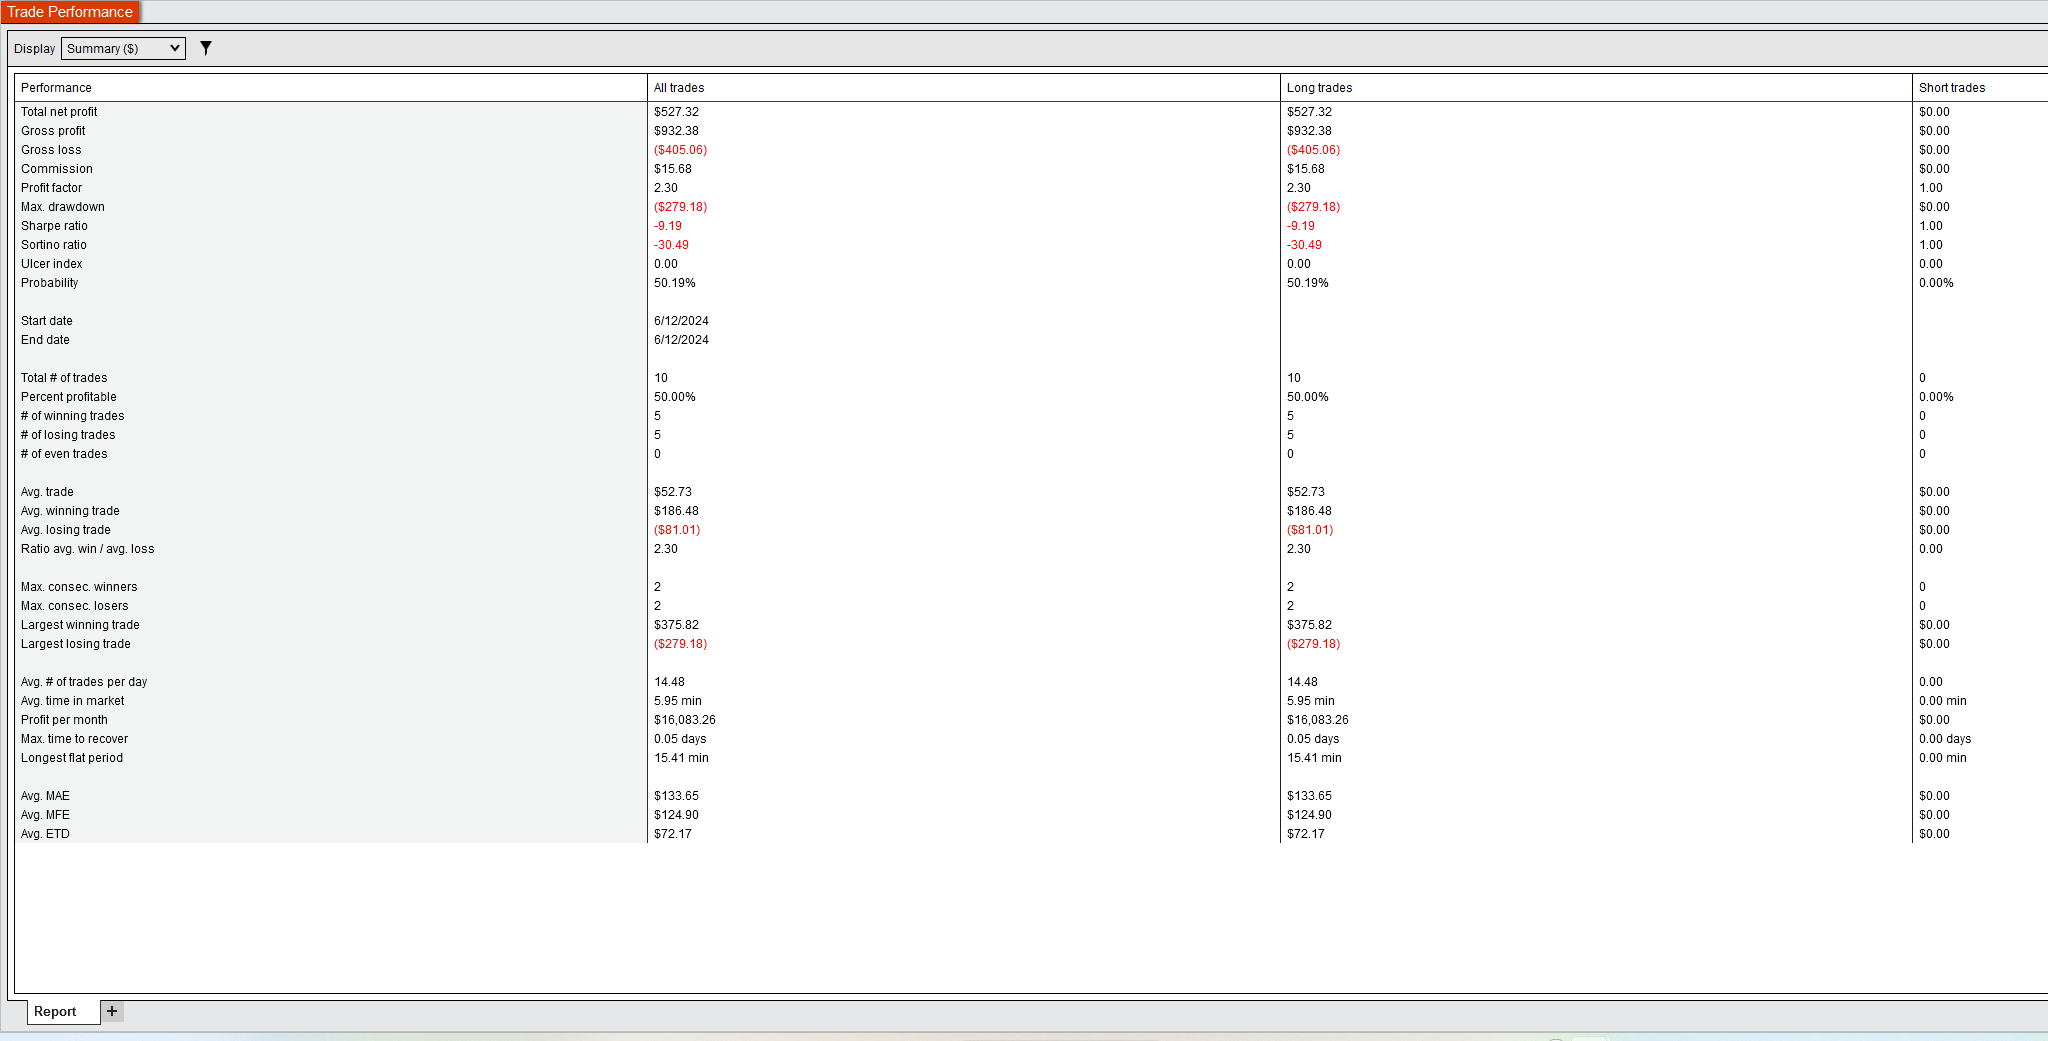Select the Largest losing trade row label
Viewport: 2048px width, 1041px height.
pos(76,644)
